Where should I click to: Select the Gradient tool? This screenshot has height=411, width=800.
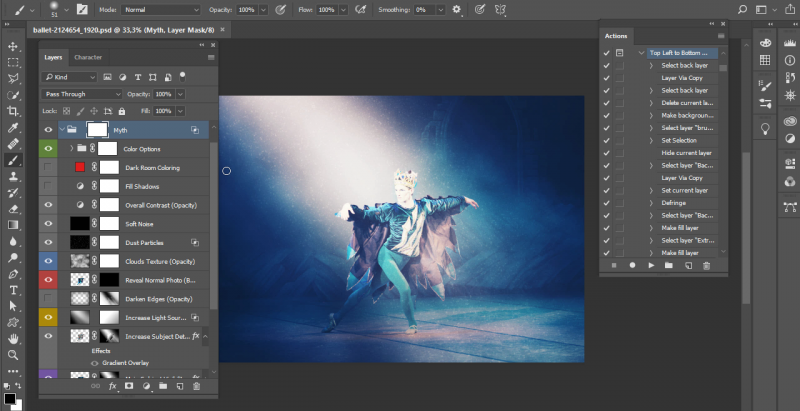(13, 225)
